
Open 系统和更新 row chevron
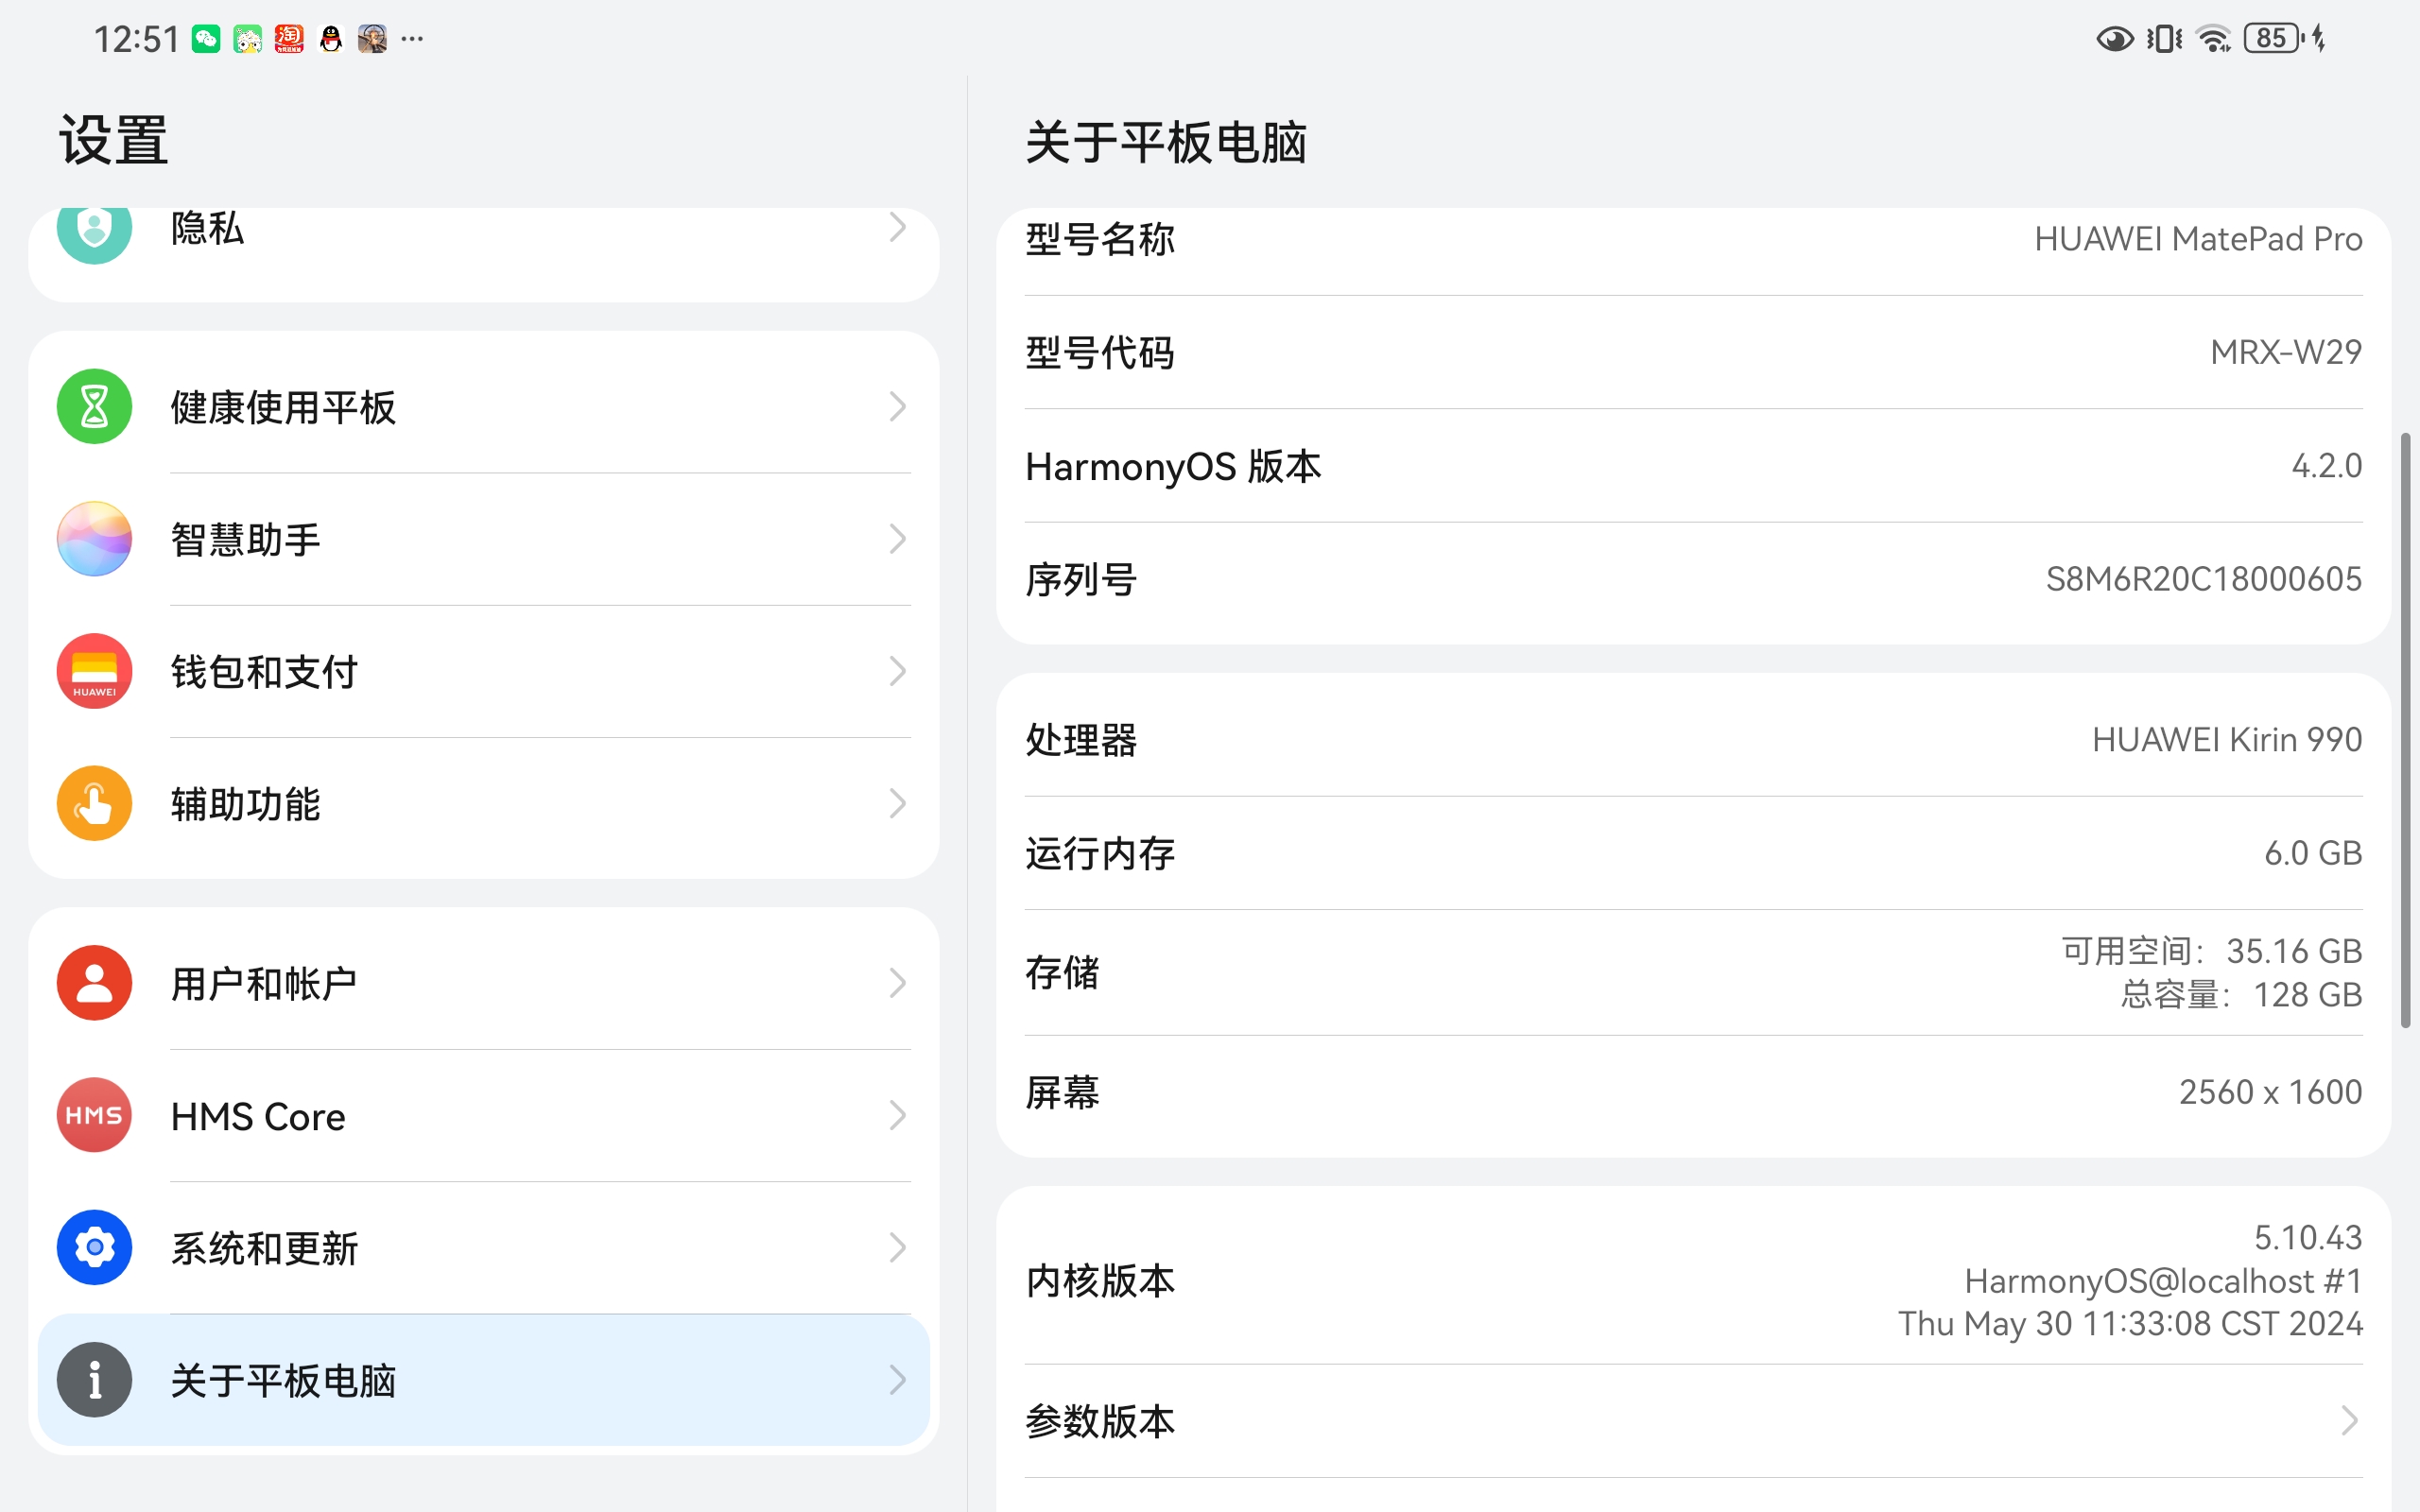[898, 1247]
